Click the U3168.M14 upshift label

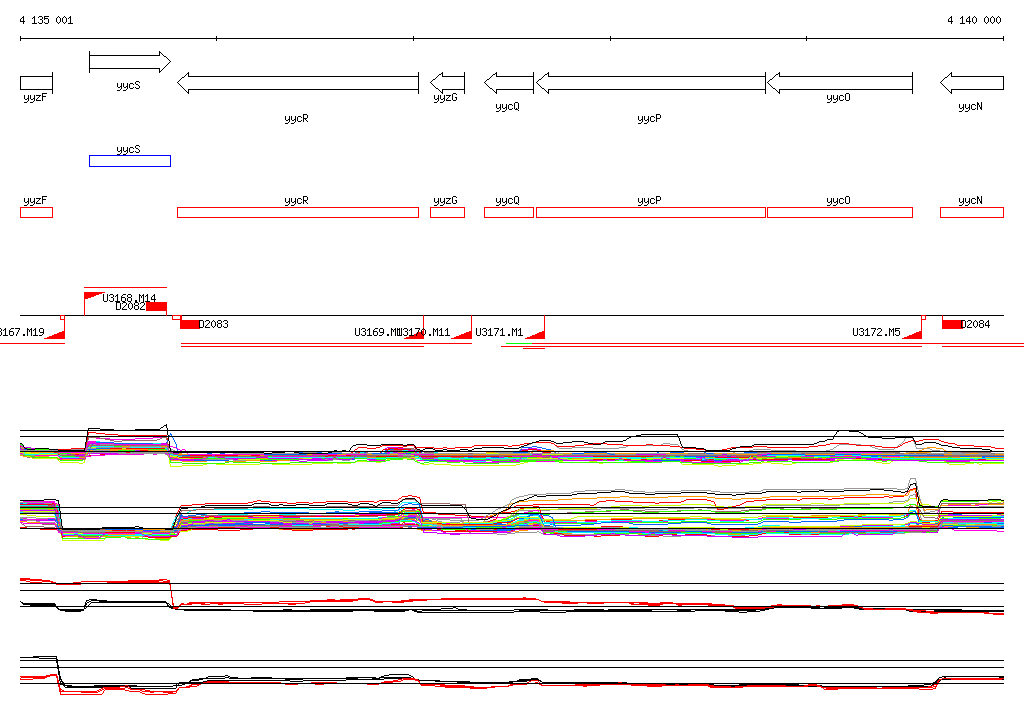point(129,298)
